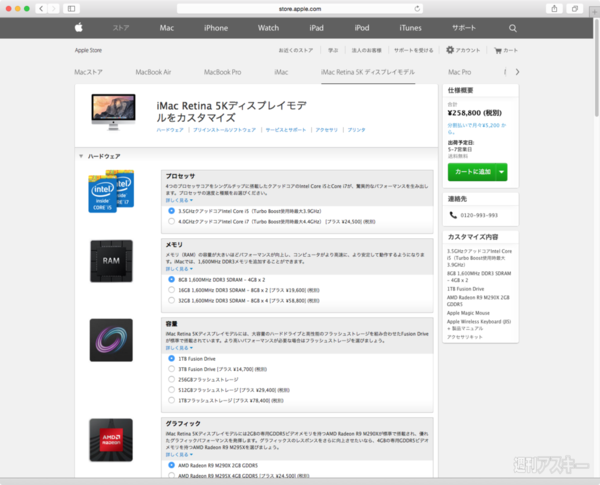The height and width of the screenshot is (485, 600).
Task: Switch to Mac Pro tab
Action: [x=460, y=72]
